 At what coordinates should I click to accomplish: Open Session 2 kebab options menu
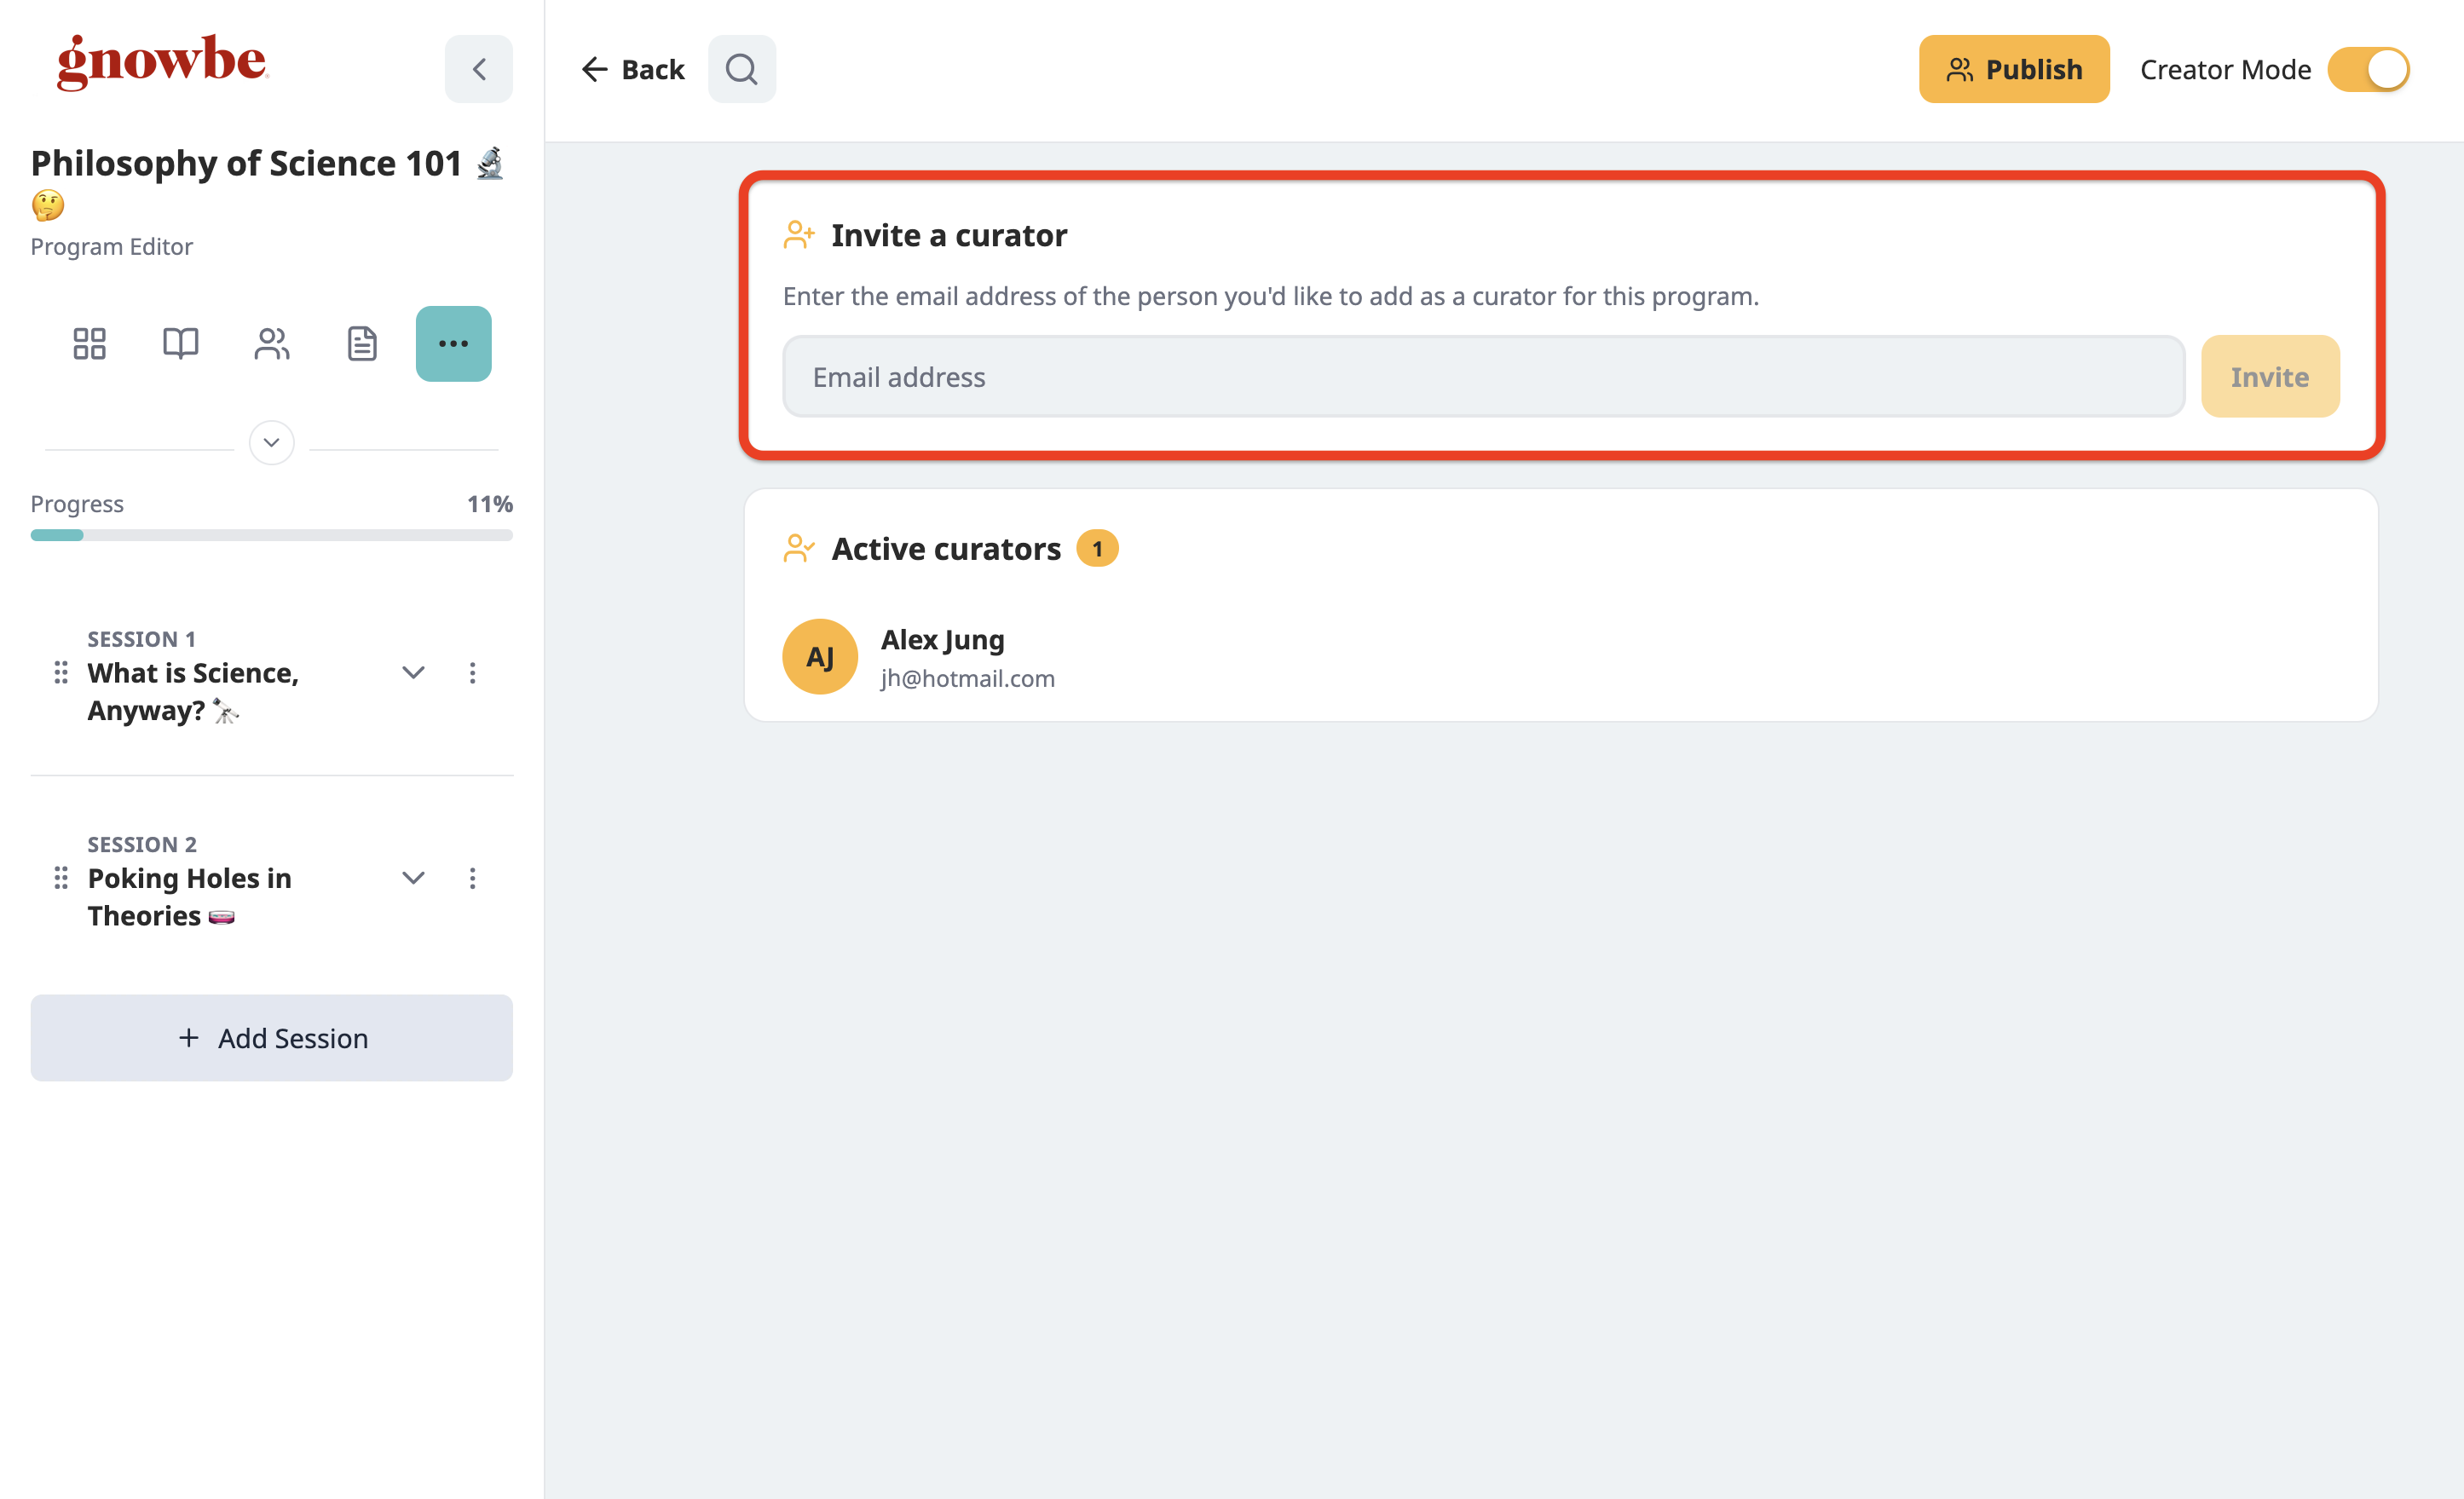[472, 878]
